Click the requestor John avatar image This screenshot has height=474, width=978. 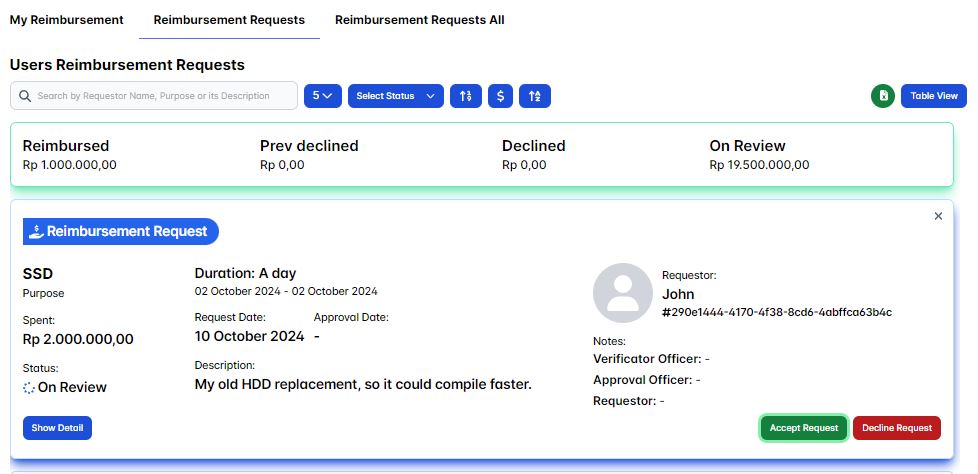tap(623, 293)
